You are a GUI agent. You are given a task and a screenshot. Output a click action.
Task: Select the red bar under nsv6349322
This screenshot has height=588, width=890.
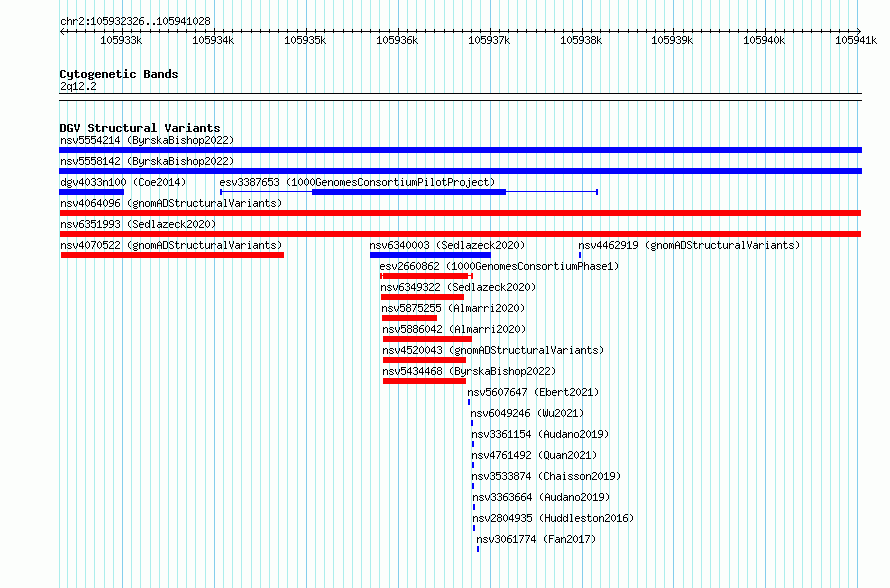click(x=422, y=297)
